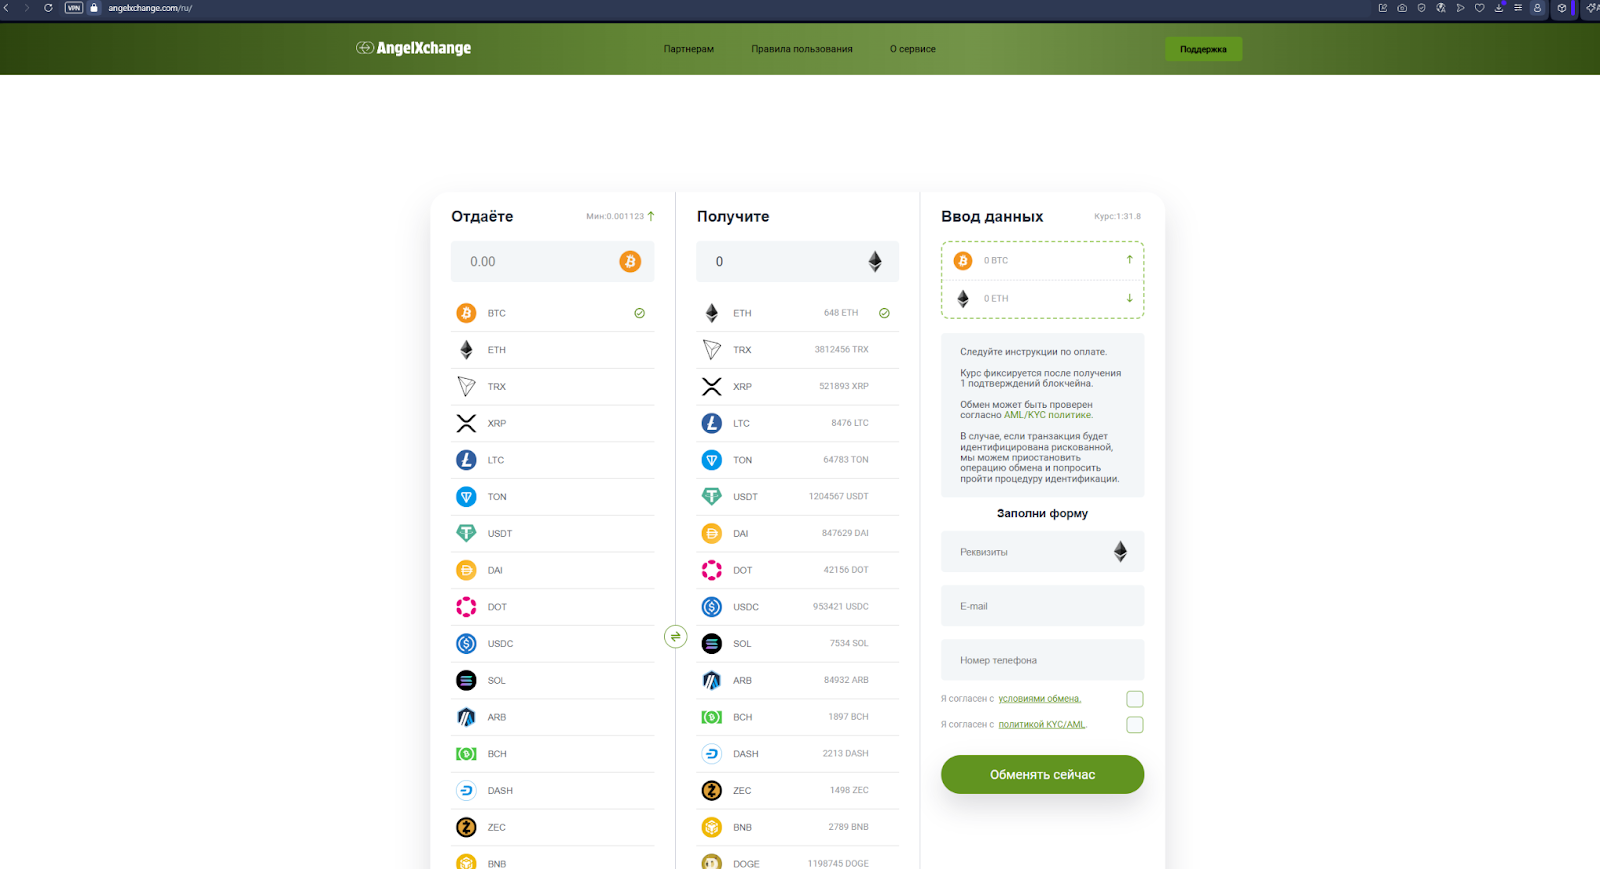Choose the DASH coin icon under Получите

tap(712, 754)
